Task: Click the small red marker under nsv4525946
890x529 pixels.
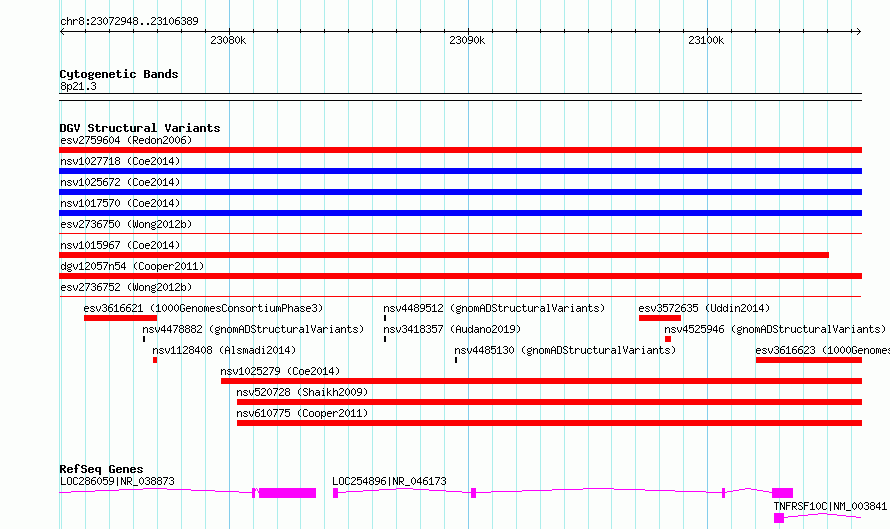Action: 668,339
